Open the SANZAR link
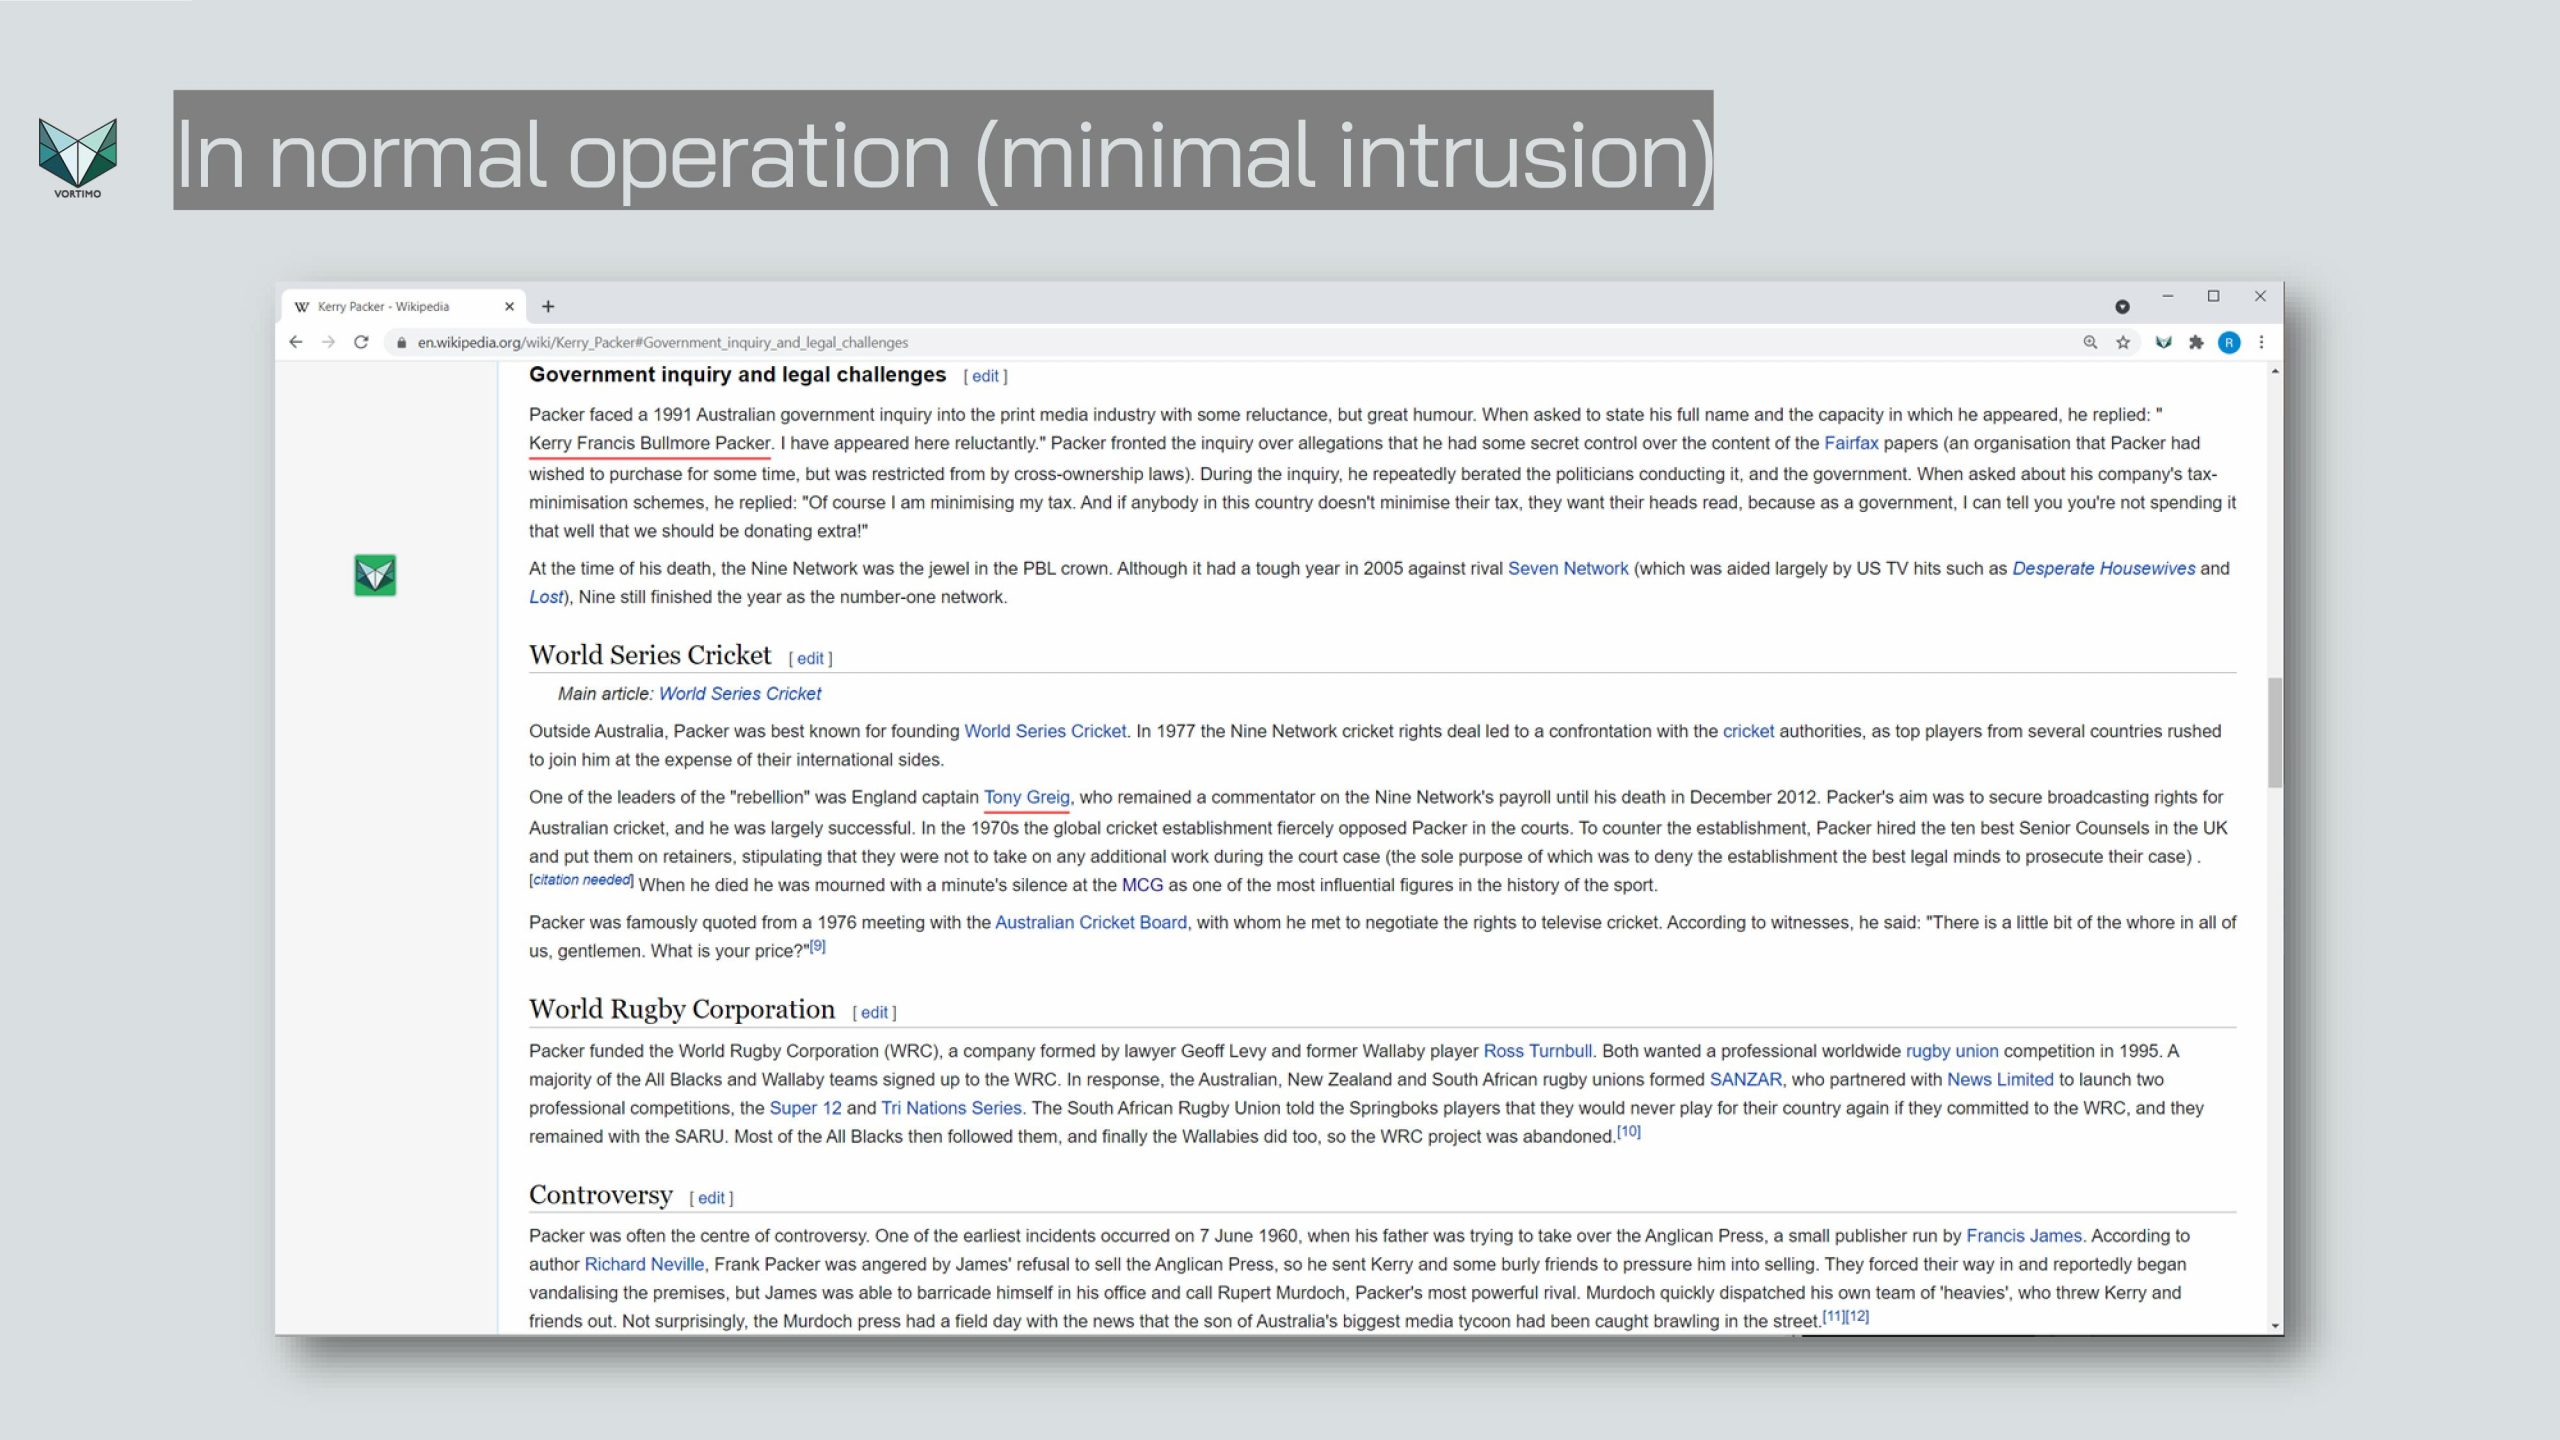Viewport: 2560px width, 1440px height. pyautogui.click(x=1745, y=1079)
